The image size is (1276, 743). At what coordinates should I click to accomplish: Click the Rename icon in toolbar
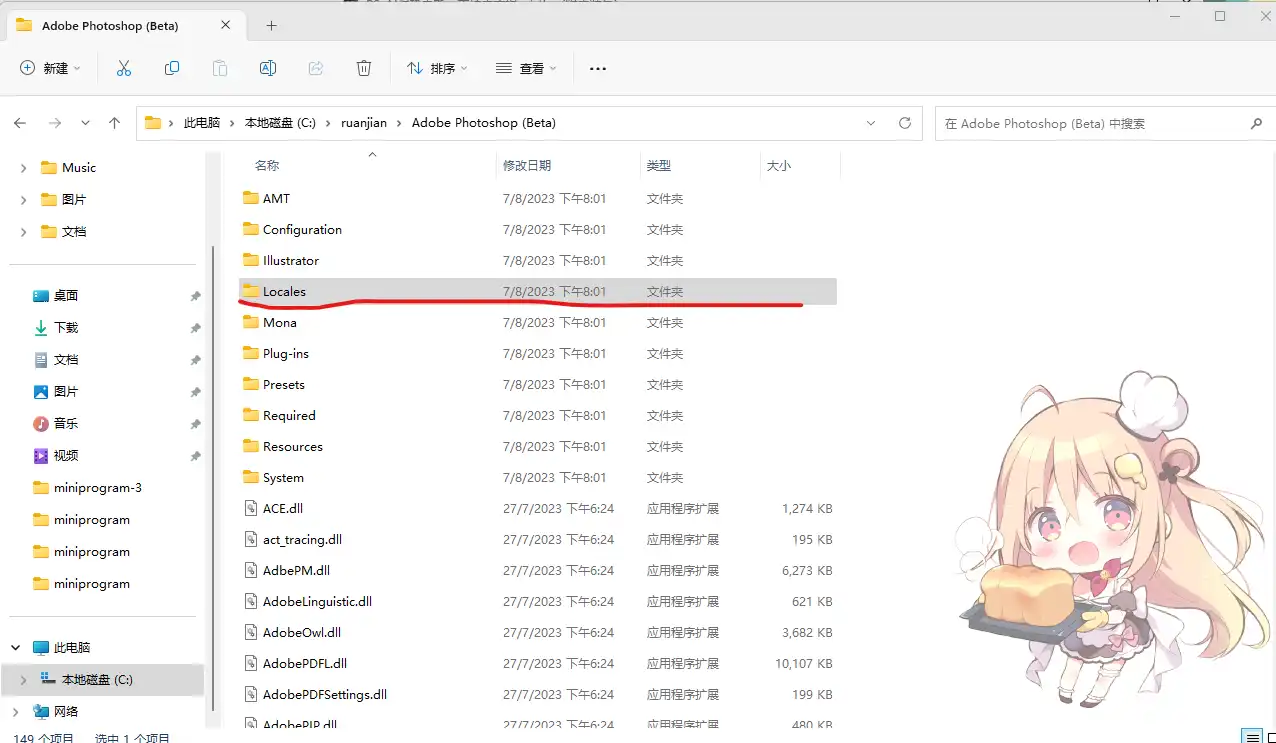pyautogui.click(x=268, y=68)
